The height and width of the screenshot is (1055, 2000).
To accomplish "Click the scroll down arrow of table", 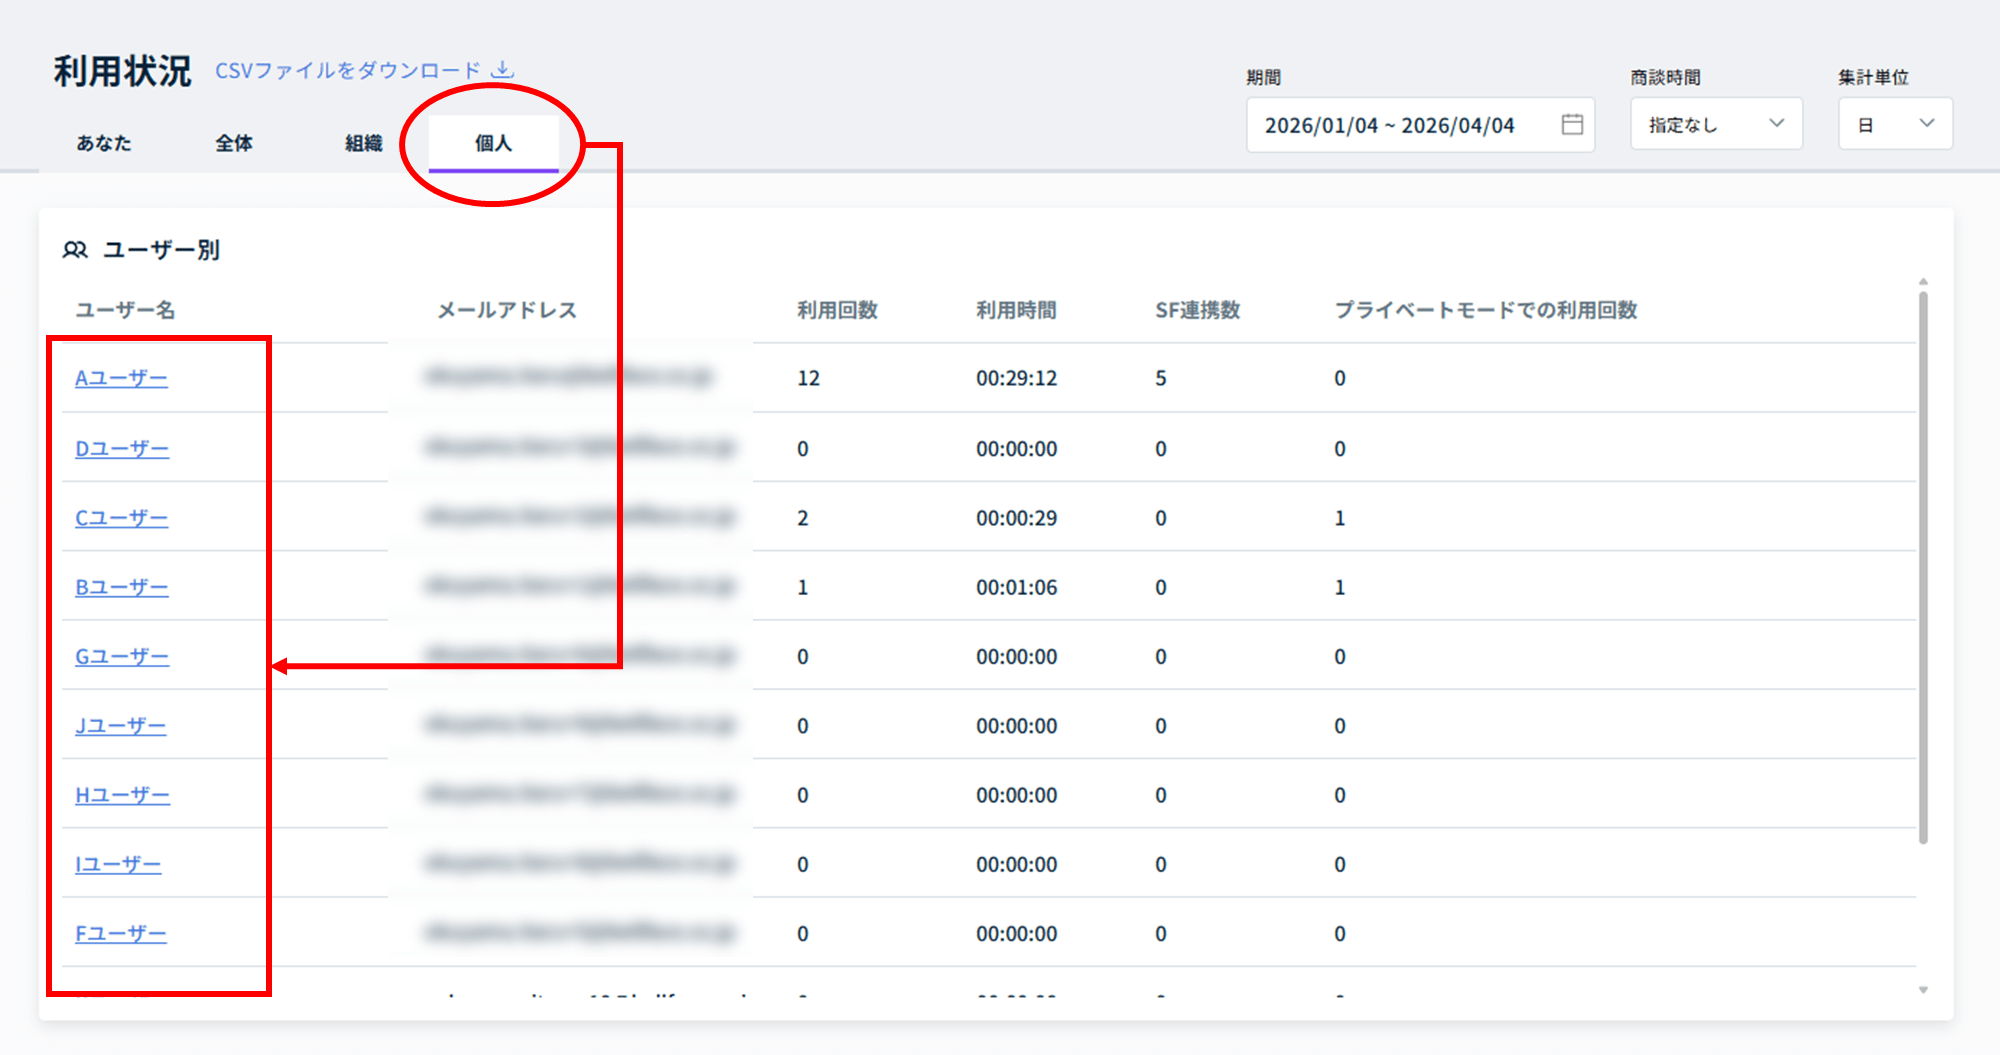I will click(x=1923, y=990).
